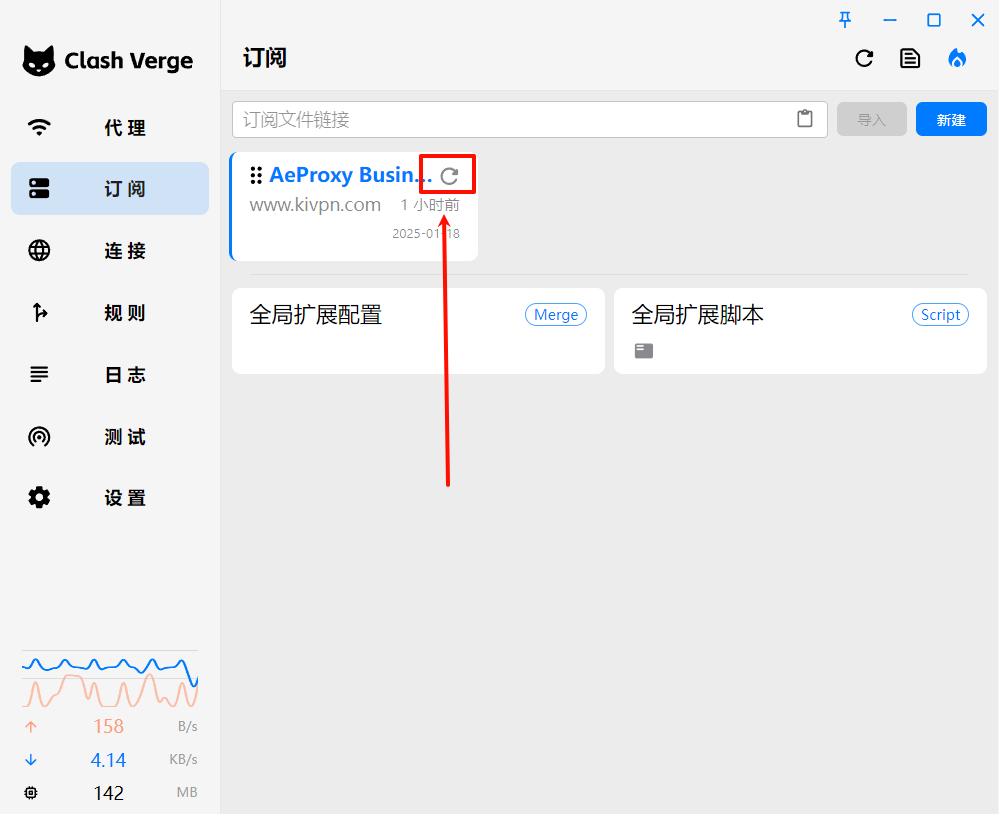
Task: Click the traffic speed graph
Action: (110, 679)
